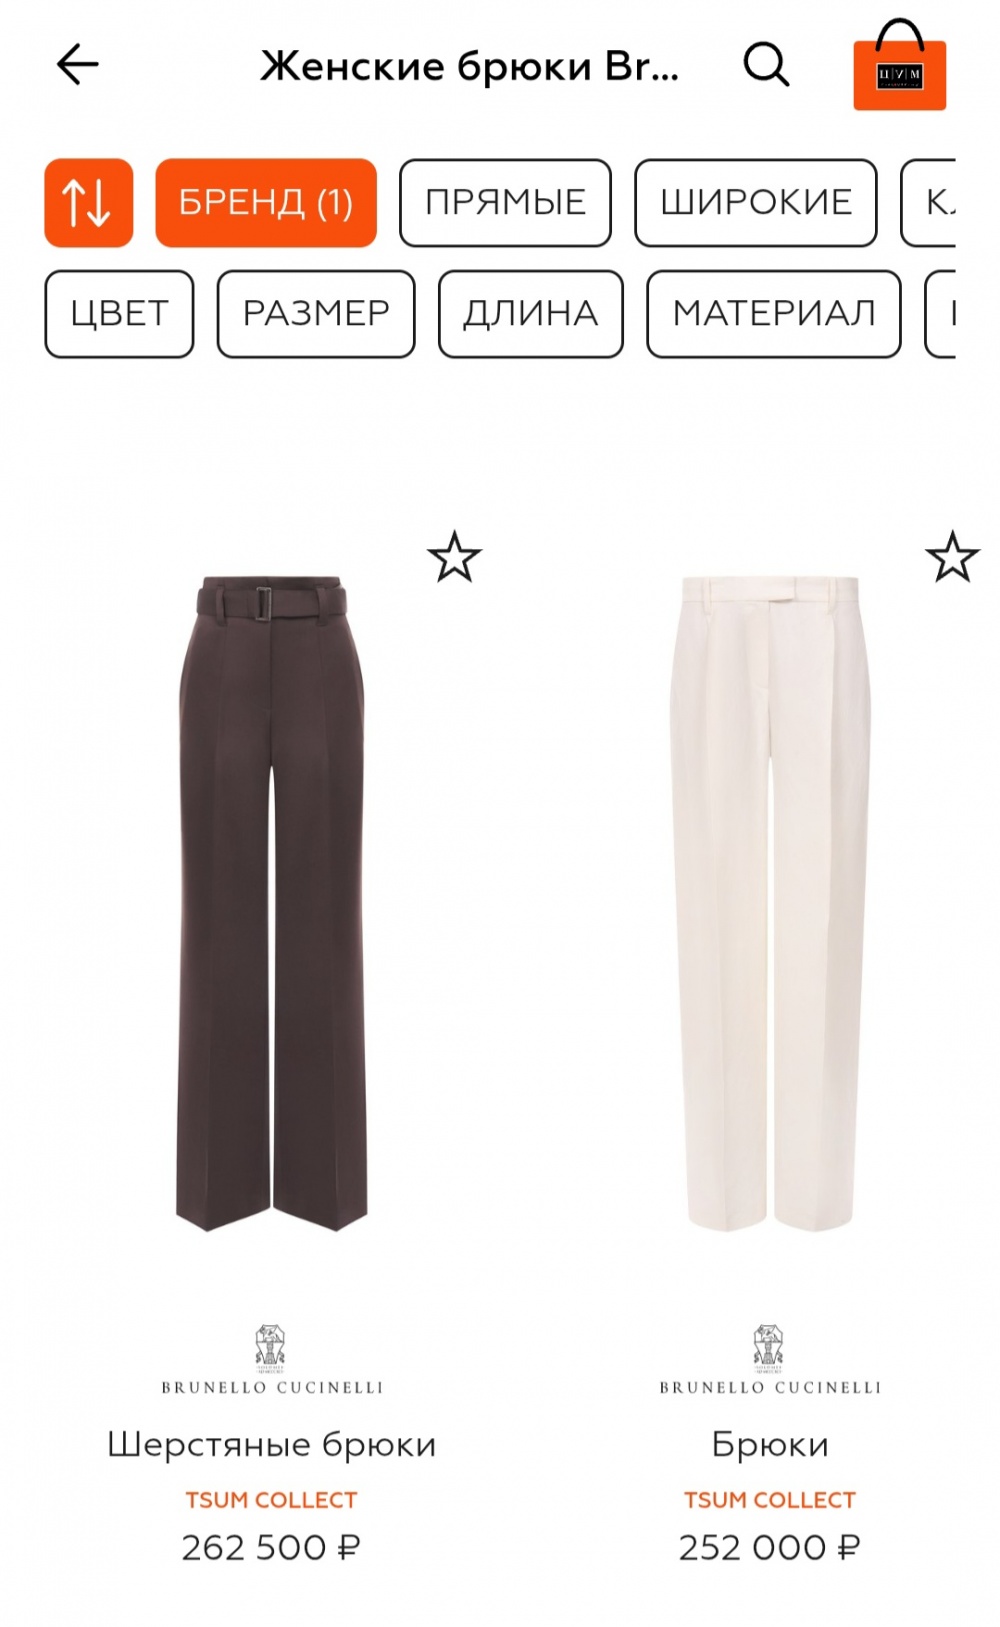The width and height of the screenshot is (1000, 1627).
Task: Open the ЦВЕТ filter
Action: [119, 314]
